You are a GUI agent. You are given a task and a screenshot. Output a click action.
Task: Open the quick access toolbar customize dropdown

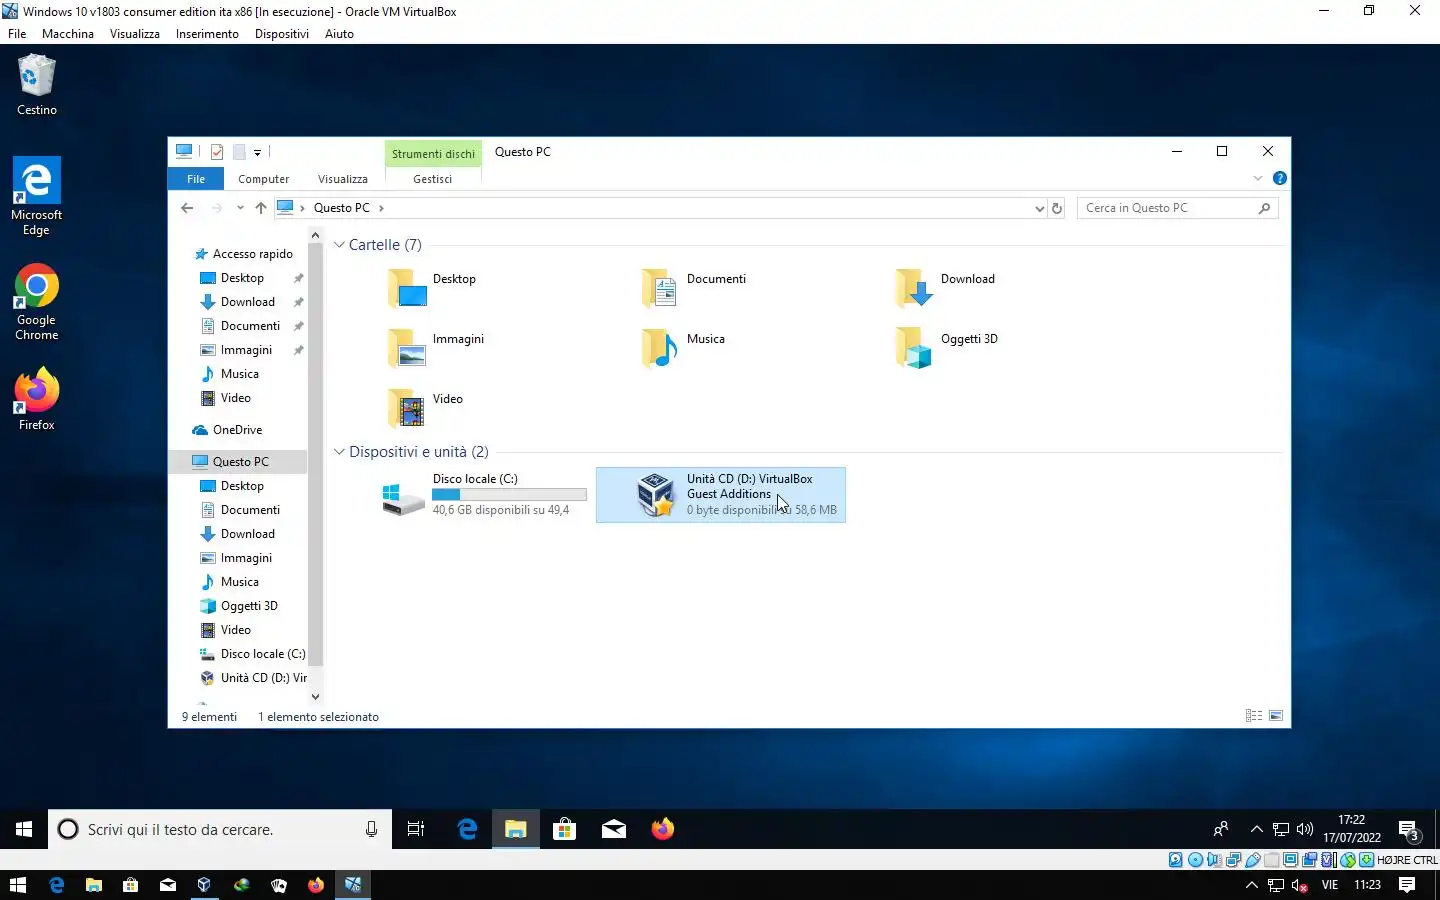257,153
